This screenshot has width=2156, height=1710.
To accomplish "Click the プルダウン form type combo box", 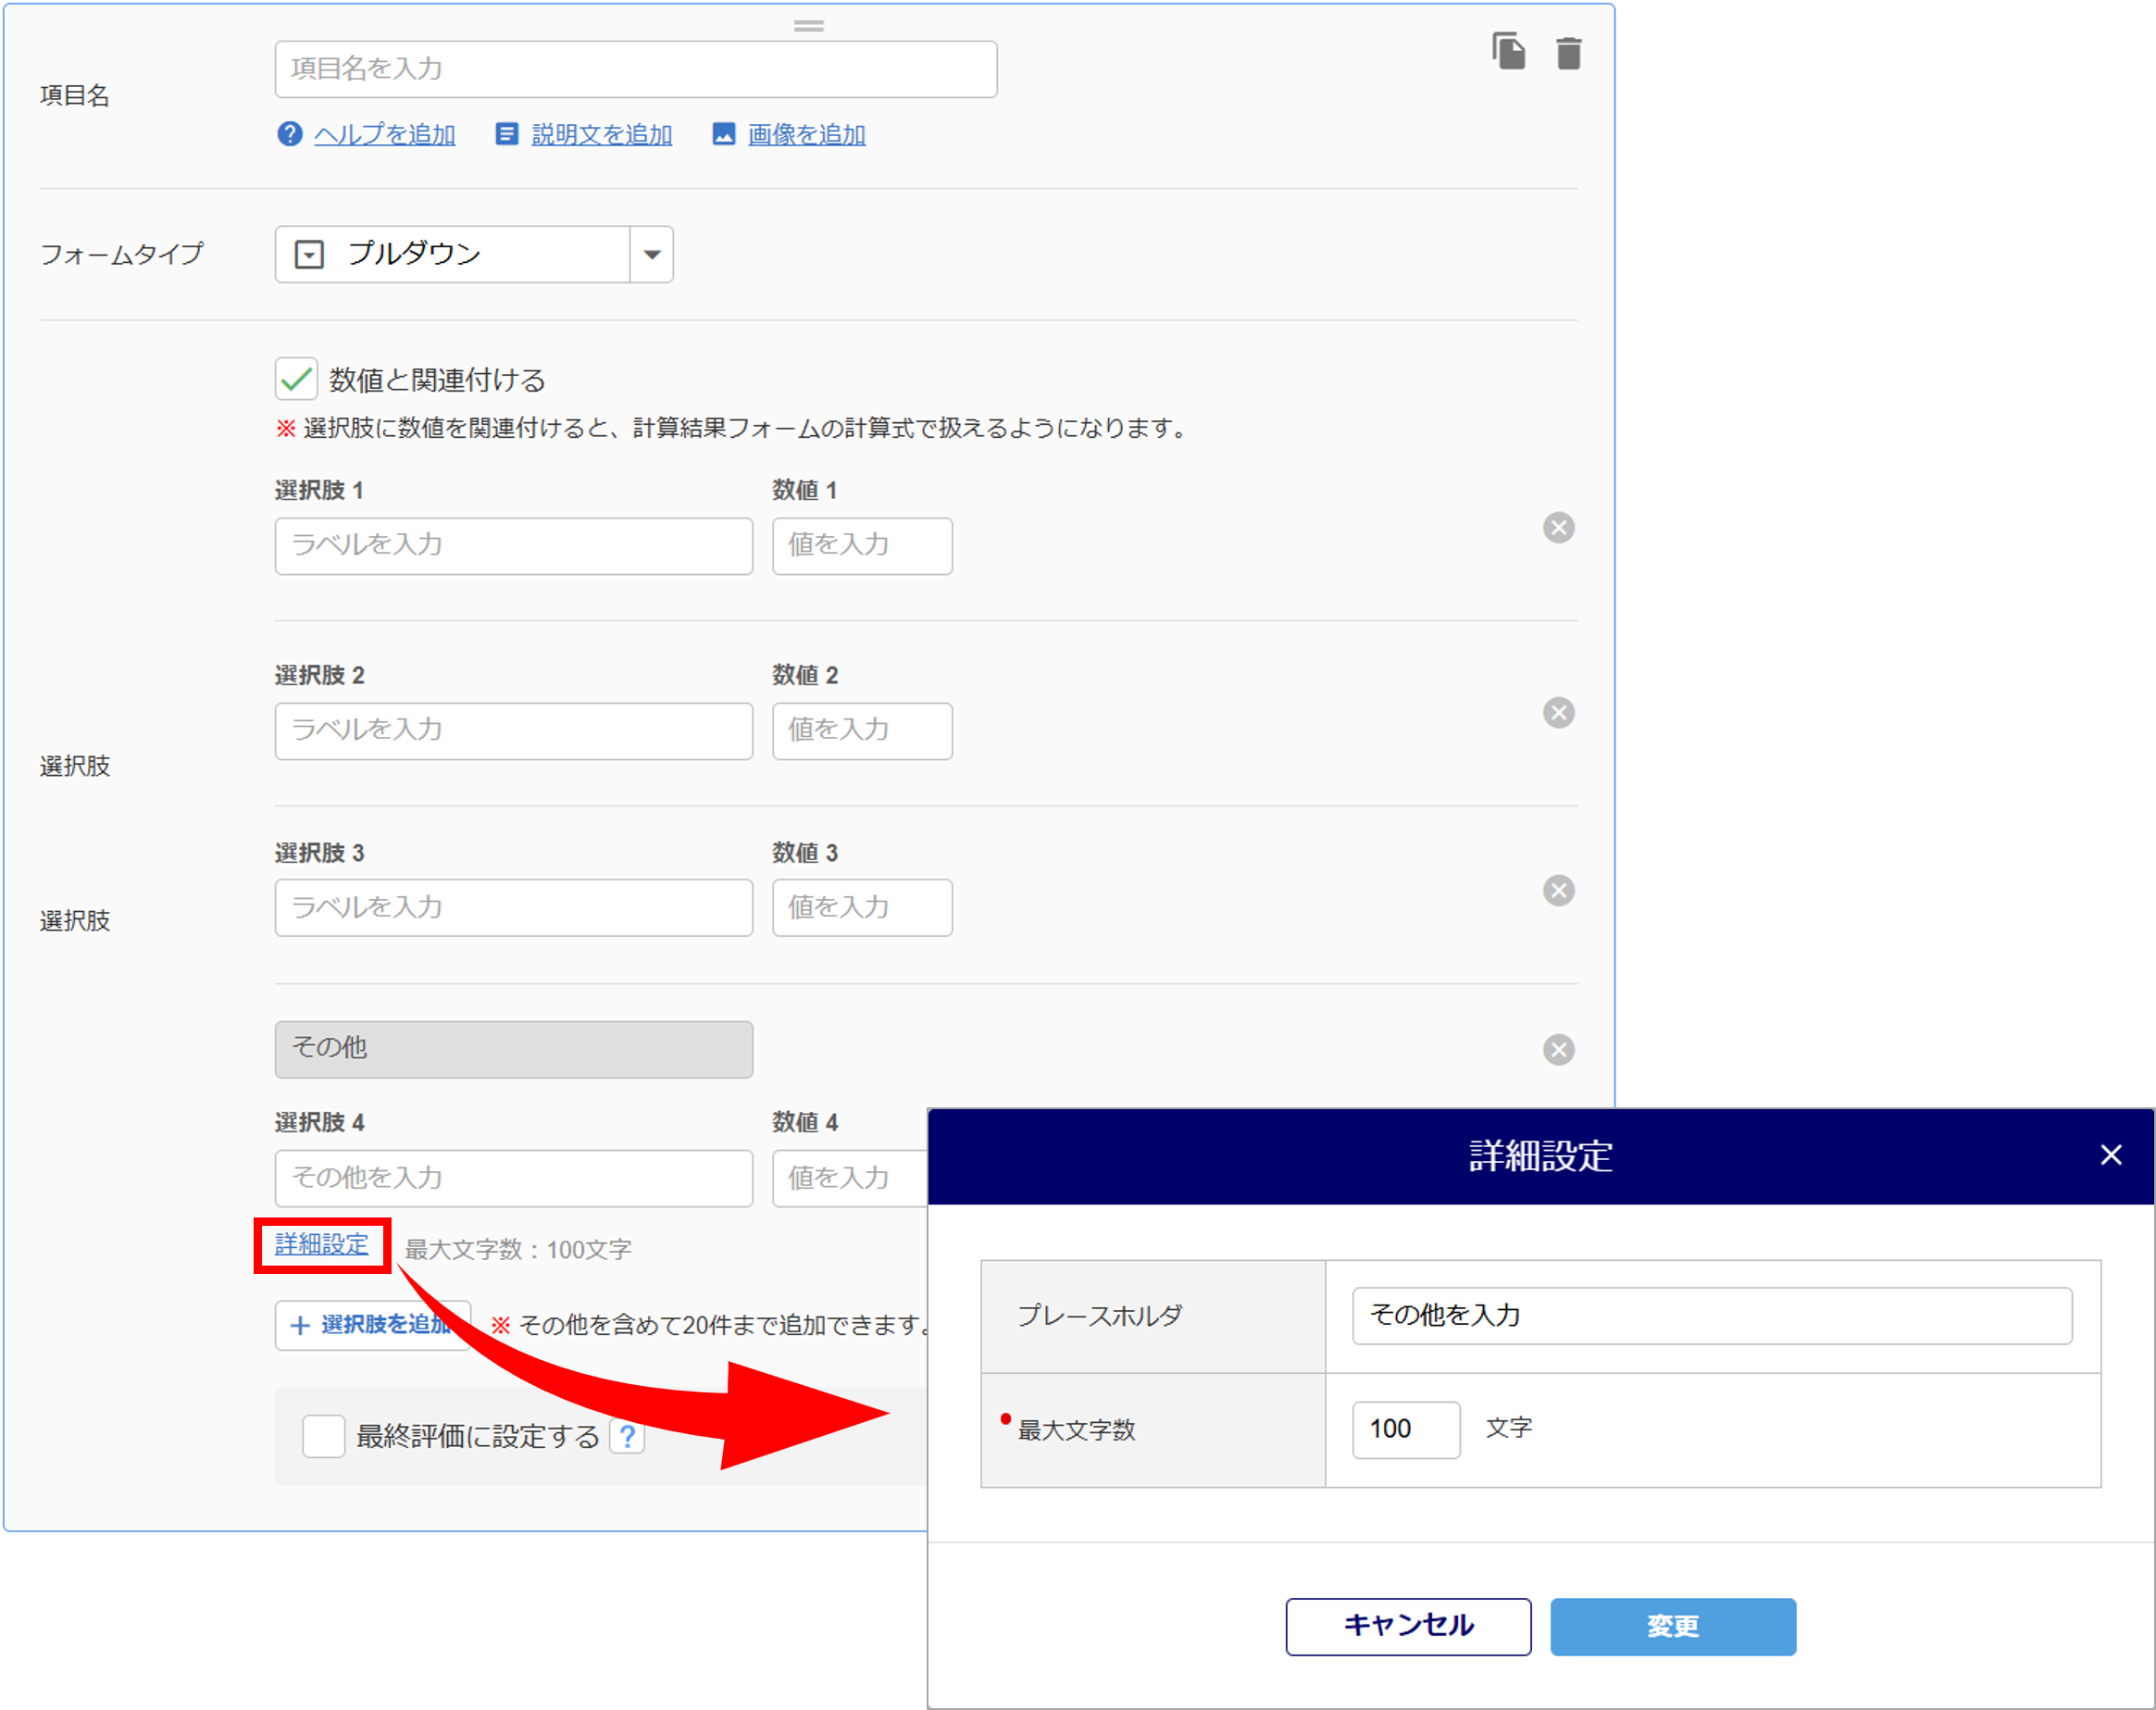I will [x=452, y=255].
